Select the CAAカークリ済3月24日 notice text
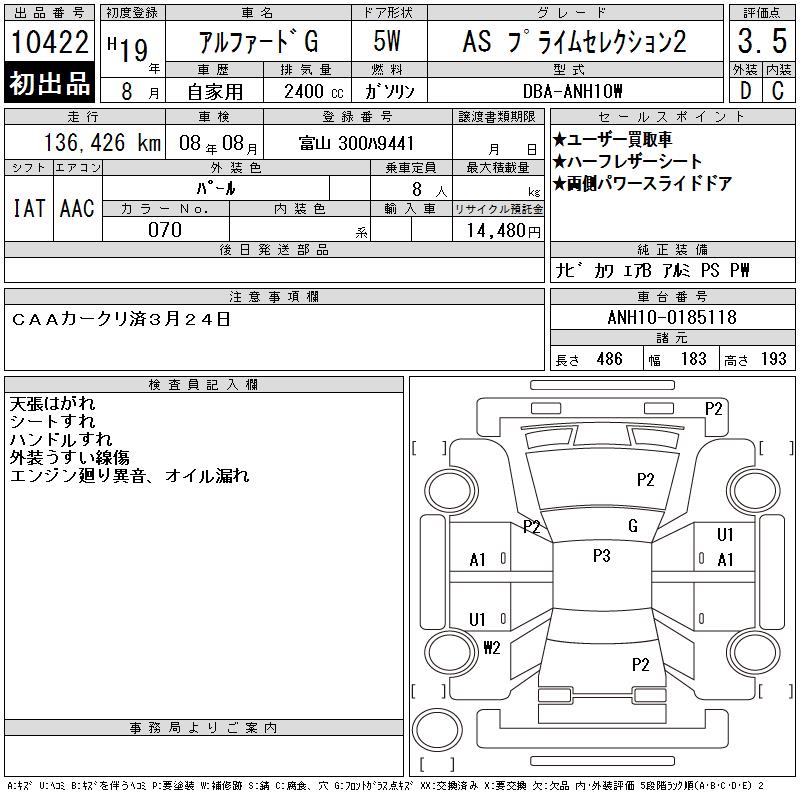The height and width of the screenshot is (800, 800). [121, 319]
